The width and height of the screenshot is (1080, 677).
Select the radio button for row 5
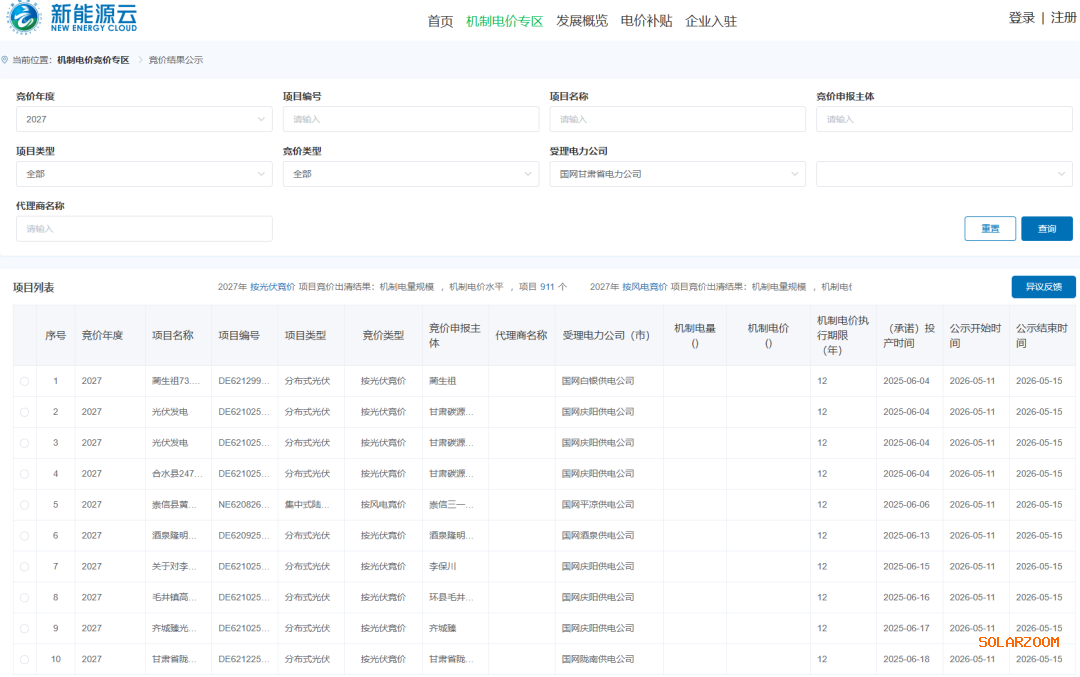[25, 505]
